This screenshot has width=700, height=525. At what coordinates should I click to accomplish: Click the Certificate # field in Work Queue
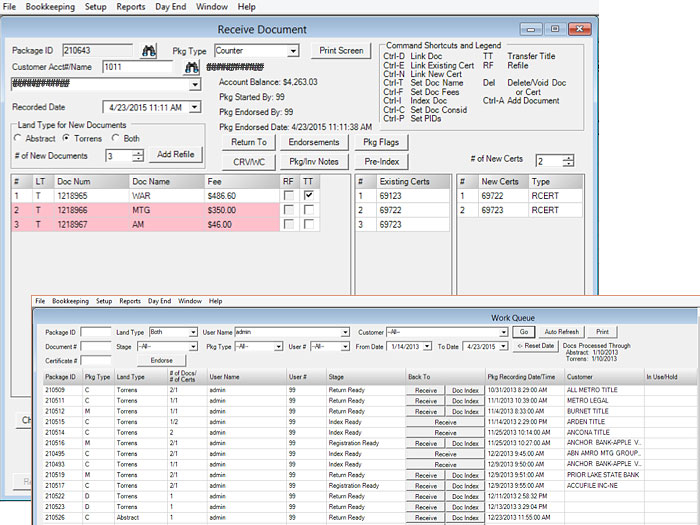96,361
